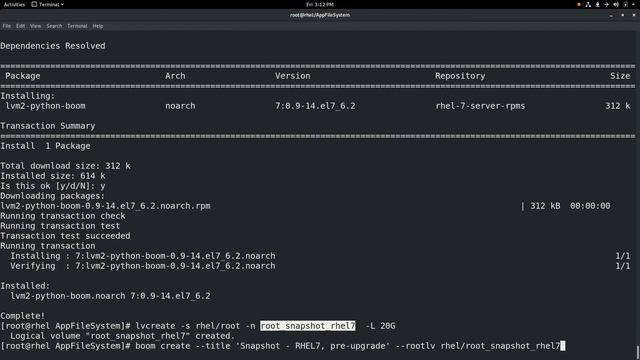Click the rpm filename lvm2-python-boom-0.9-14.el7_6.2.noarch.rpm
The width and height of the screenshot is (640, 360).
click(105, 206)
